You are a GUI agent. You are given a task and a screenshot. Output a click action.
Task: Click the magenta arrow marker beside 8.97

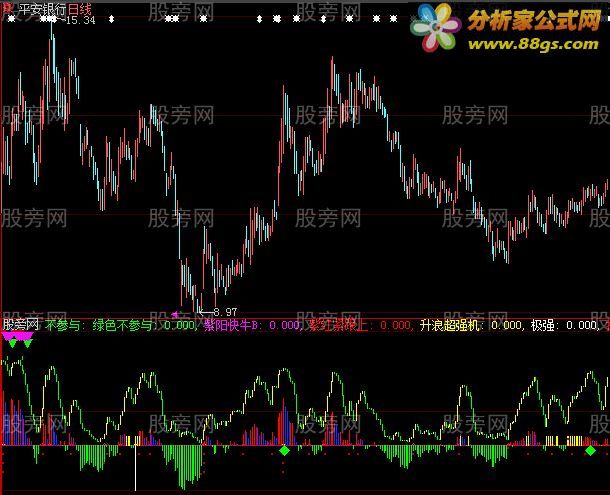pyautogui.click(x=175, y=314)
